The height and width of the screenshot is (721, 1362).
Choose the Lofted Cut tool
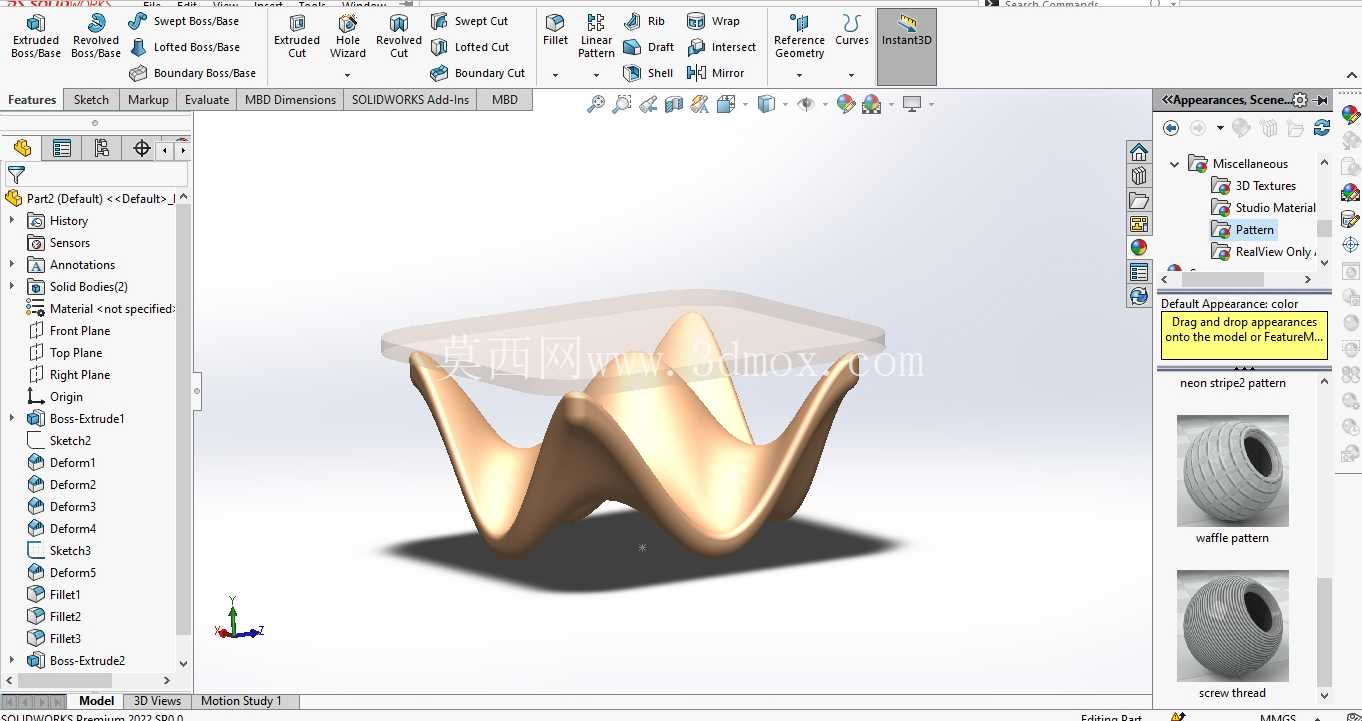tap(469, 47)
